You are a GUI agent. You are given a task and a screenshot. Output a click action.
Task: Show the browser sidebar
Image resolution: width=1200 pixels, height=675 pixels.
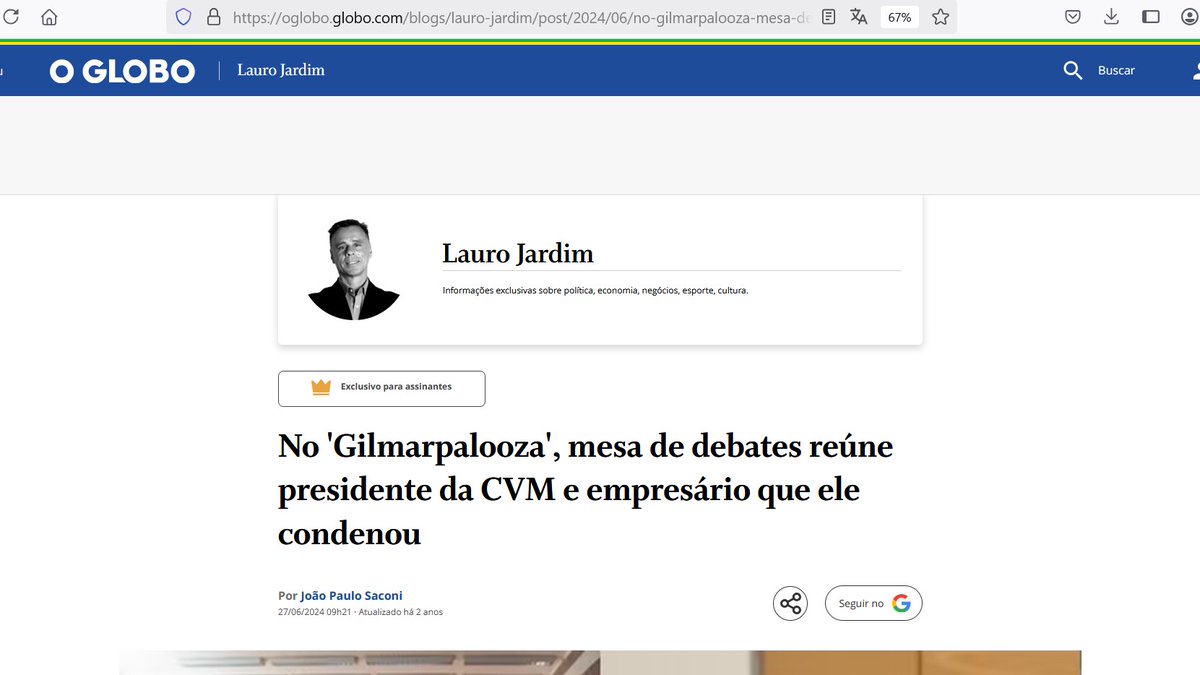point(1151,17)
